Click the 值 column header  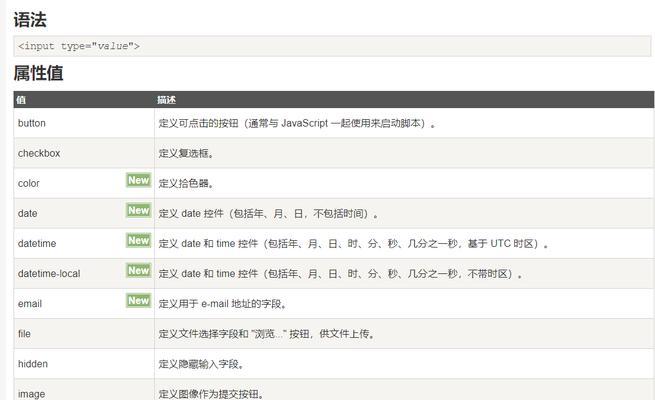pyautogui.click(x=21, y=100)
